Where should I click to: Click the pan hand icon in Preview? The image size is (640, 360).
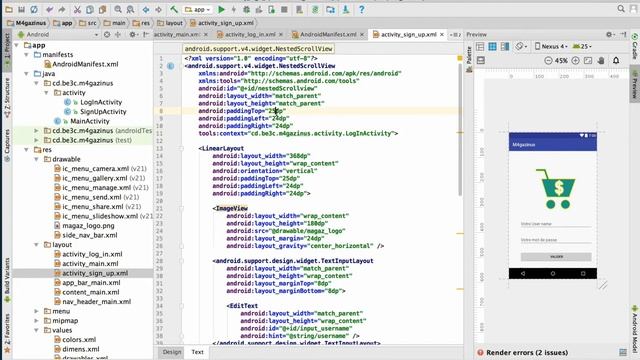(x=601, y=60)
